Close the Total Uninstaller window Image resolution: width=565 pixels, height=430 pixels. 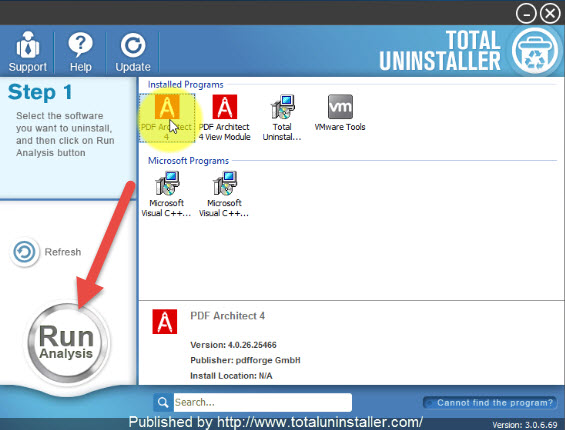550,14
